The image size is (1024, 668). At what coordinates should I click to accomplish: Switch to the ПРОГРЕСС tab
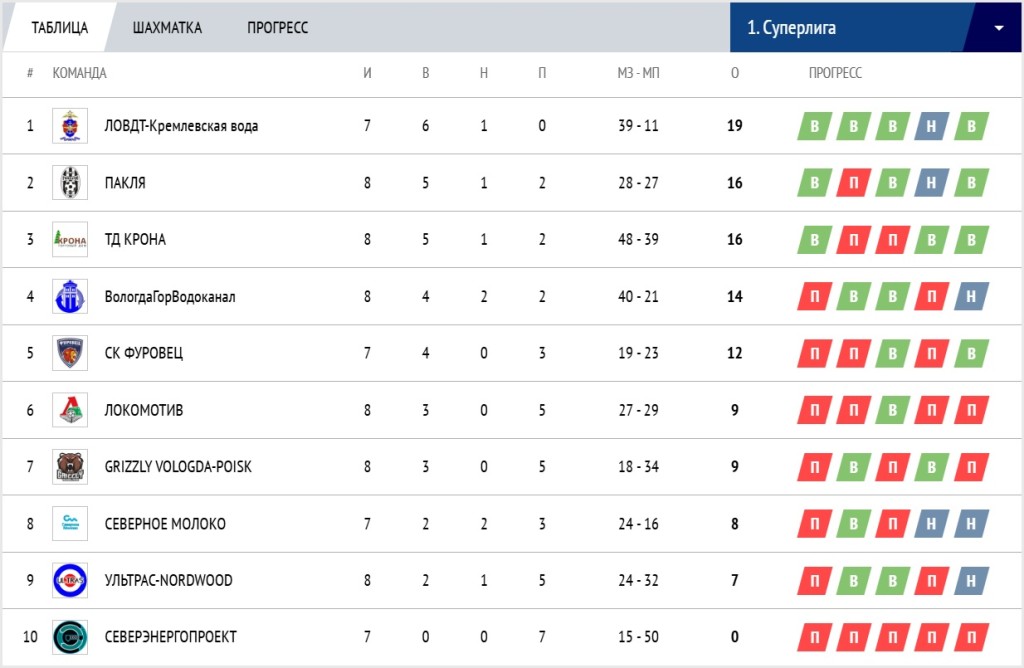278,28
